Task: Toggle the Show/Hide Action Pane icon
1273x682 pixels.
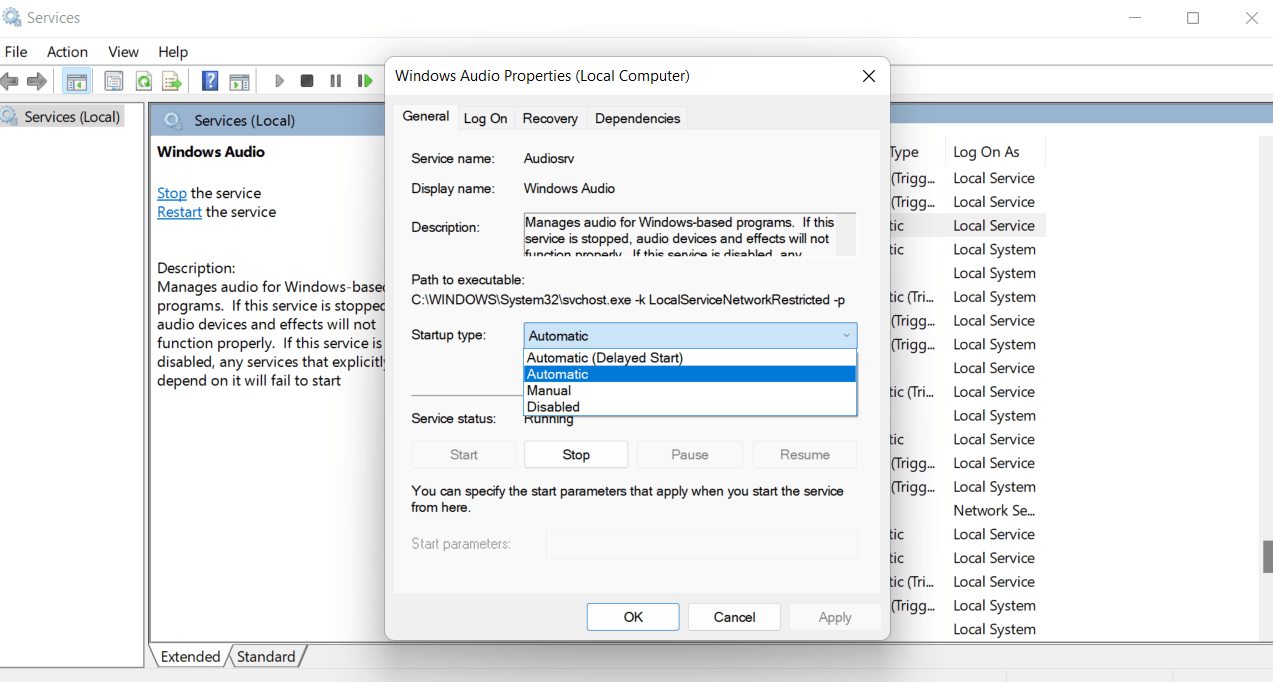Action: pyautogui.click(x=239, y=81)
